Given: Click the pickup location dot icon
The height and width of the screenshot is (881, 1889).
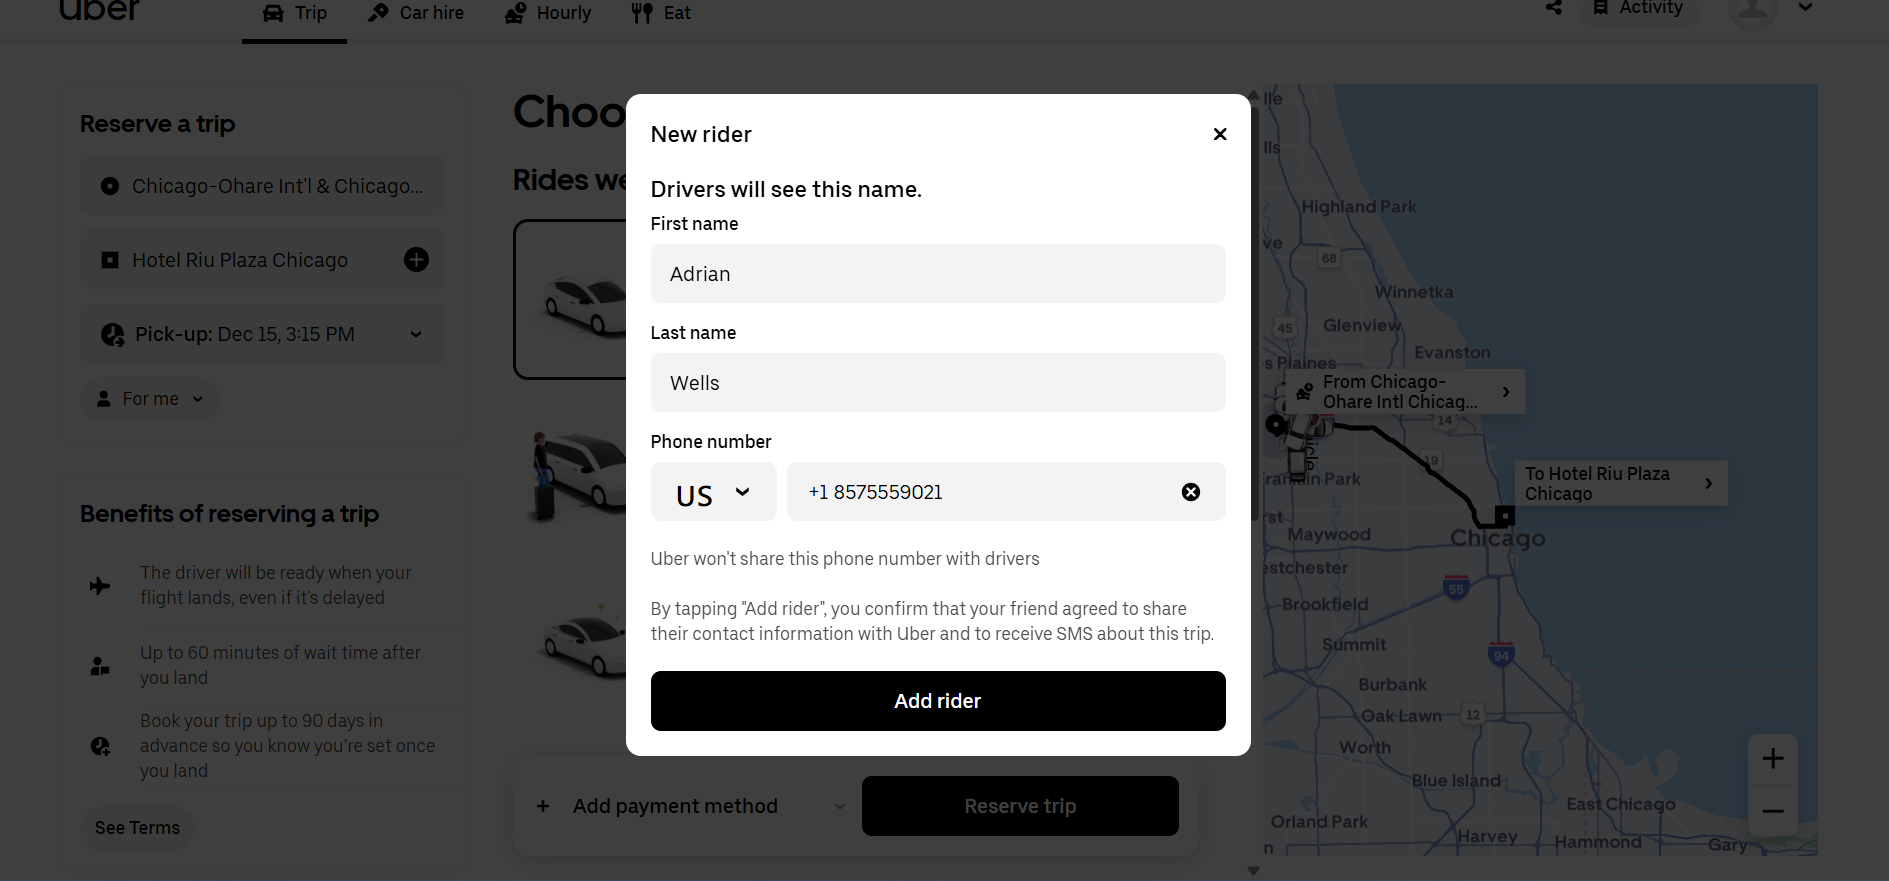Looking at the screenshot, I should 110,186.
